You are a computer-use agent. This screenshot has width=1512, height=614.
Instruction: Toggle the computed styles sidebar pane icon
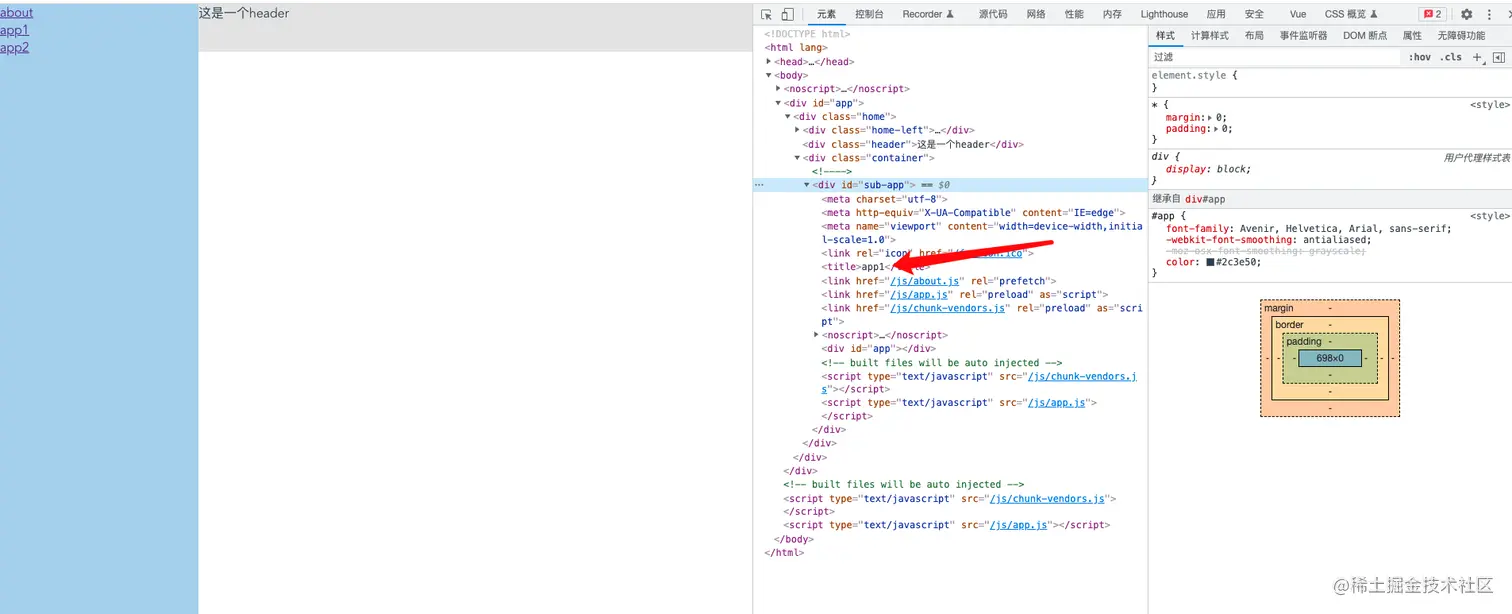click(x=1498, y=57)
